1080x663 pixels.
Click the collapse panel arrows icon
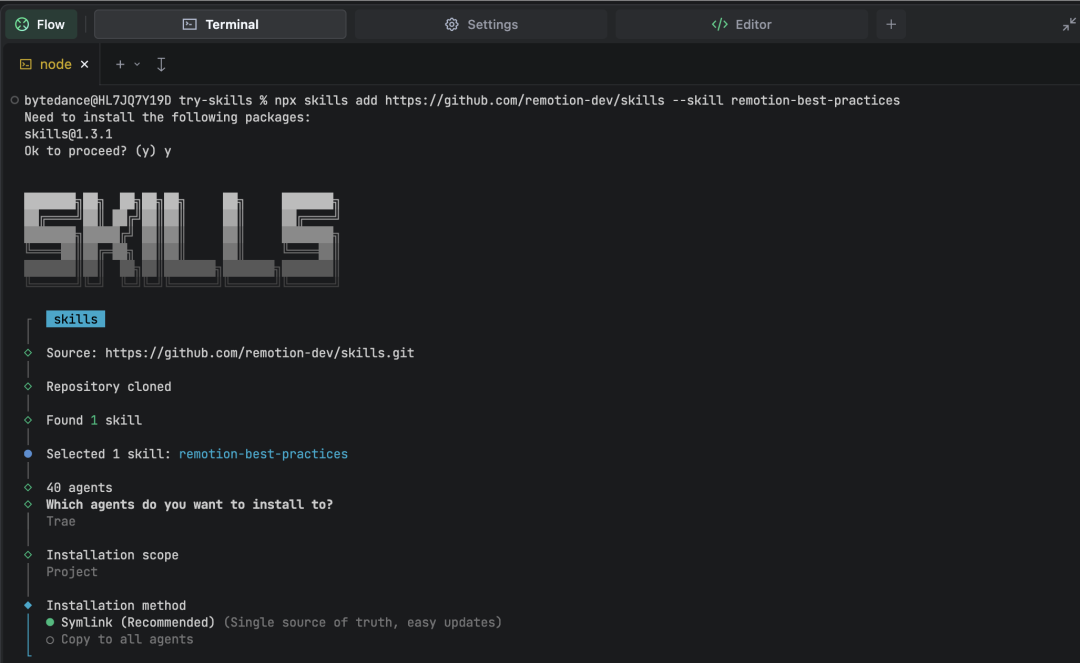pos(1068,25)
